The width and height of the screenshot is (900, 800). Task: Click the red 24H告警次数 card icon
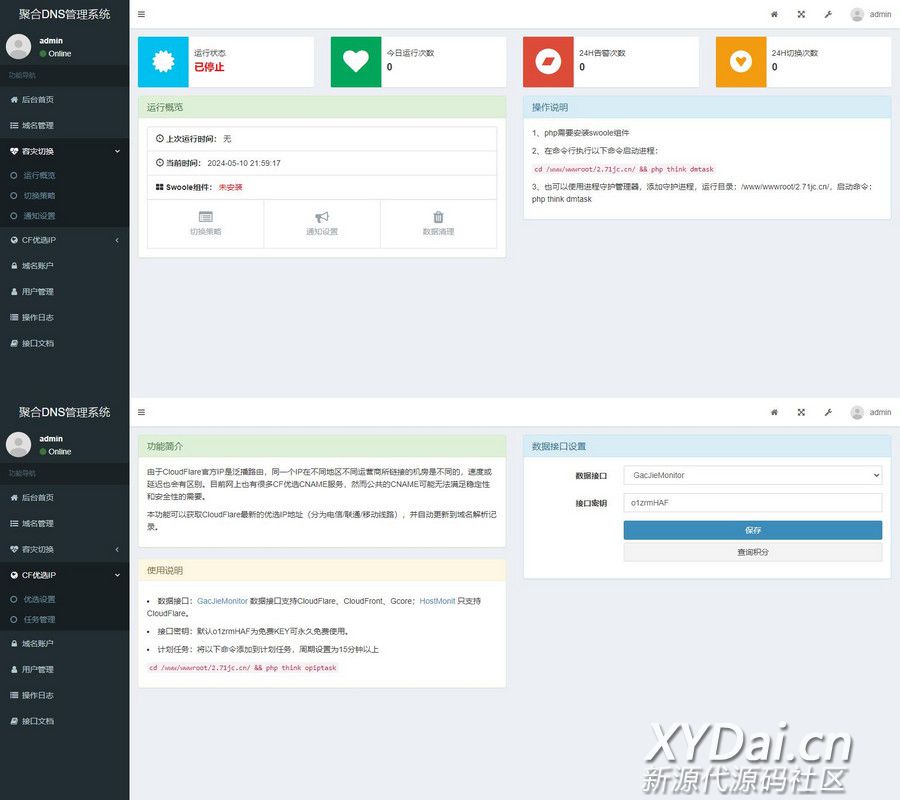click(548, 62)
